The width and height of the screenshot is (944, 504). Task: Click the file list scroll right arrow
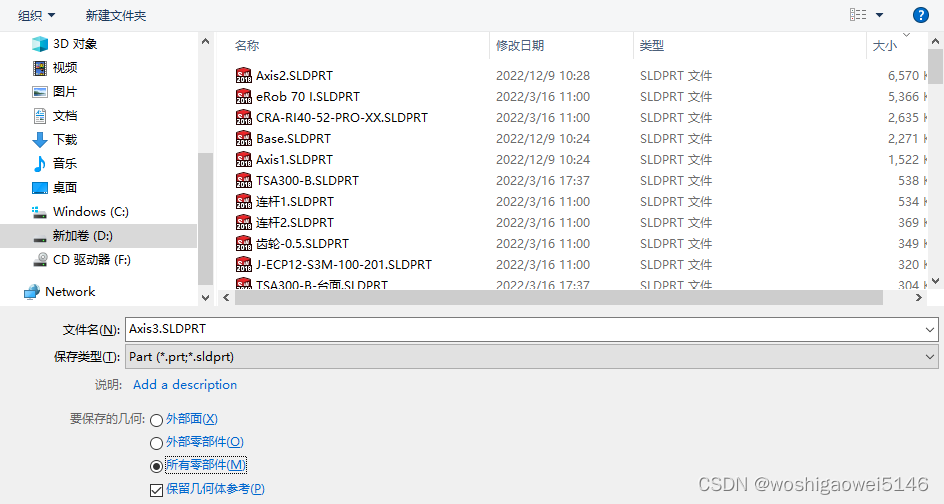click(919, 297)
